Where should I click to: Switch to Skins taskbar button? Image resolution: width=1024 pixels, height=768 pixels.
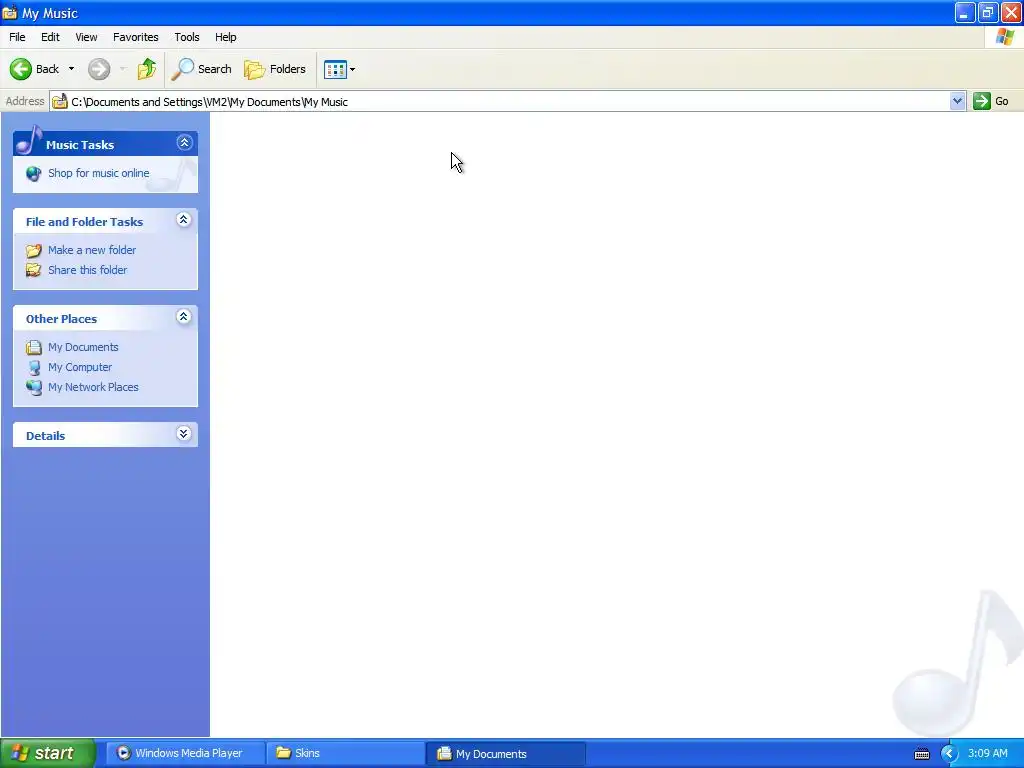tap(345, 753)
